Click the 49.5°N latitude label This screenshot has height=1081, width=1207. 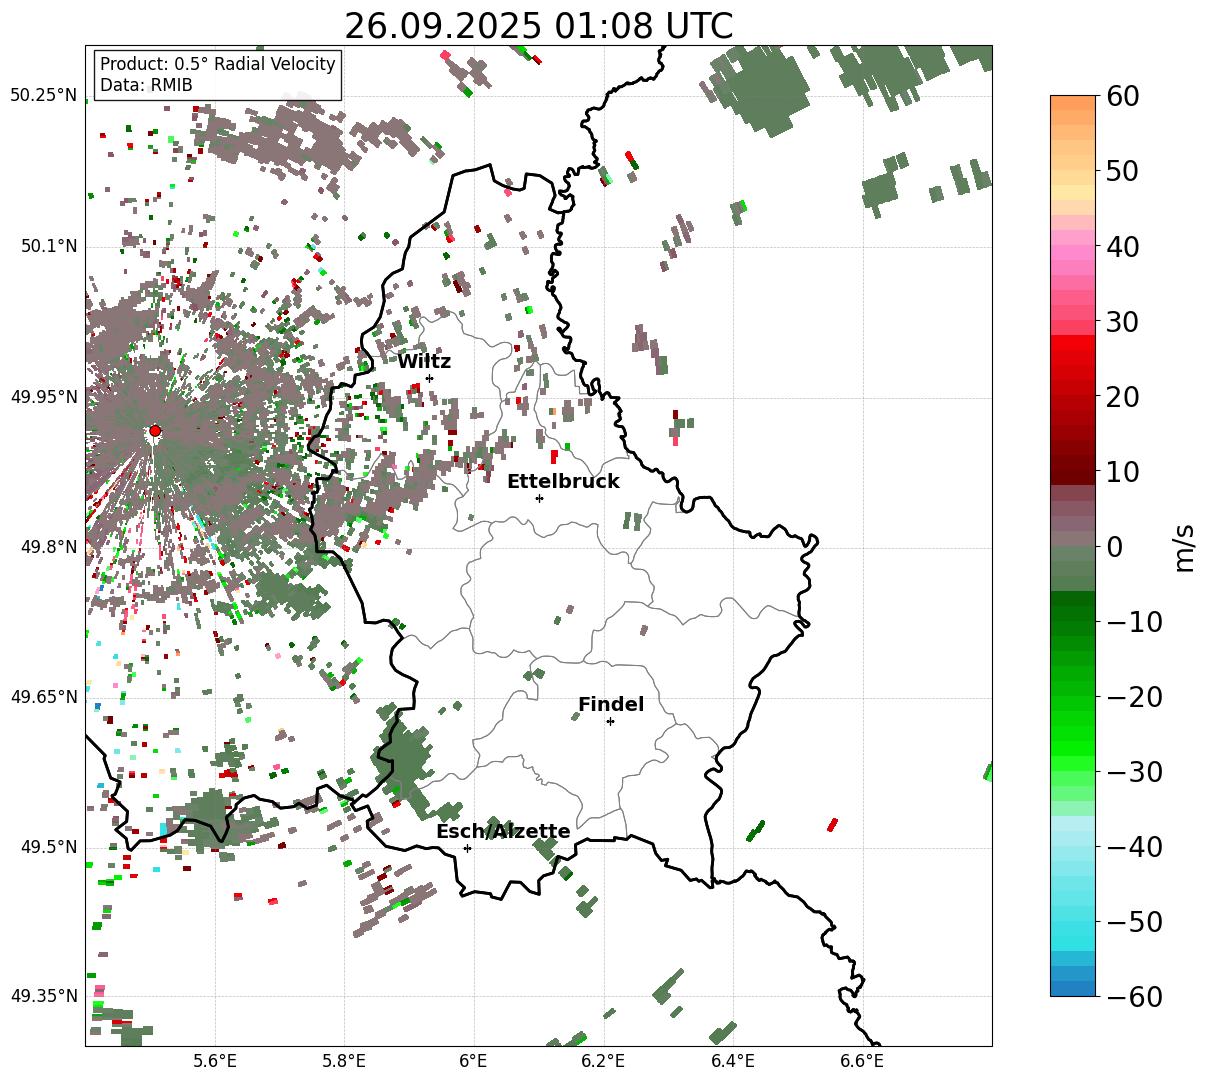click(48, 847)
